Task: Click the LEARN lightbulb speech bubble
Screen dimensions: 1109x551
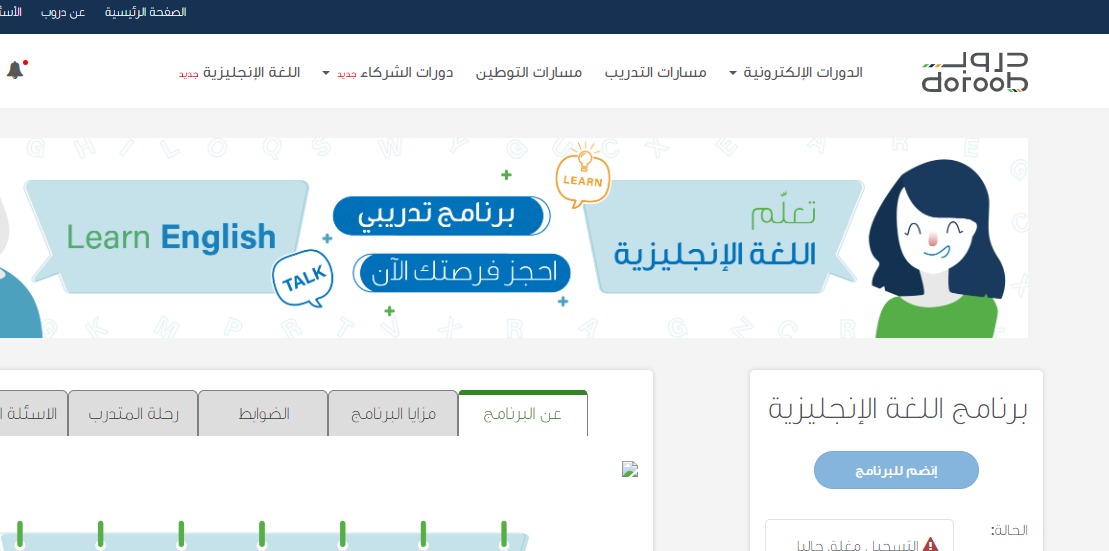Action: 583,178
